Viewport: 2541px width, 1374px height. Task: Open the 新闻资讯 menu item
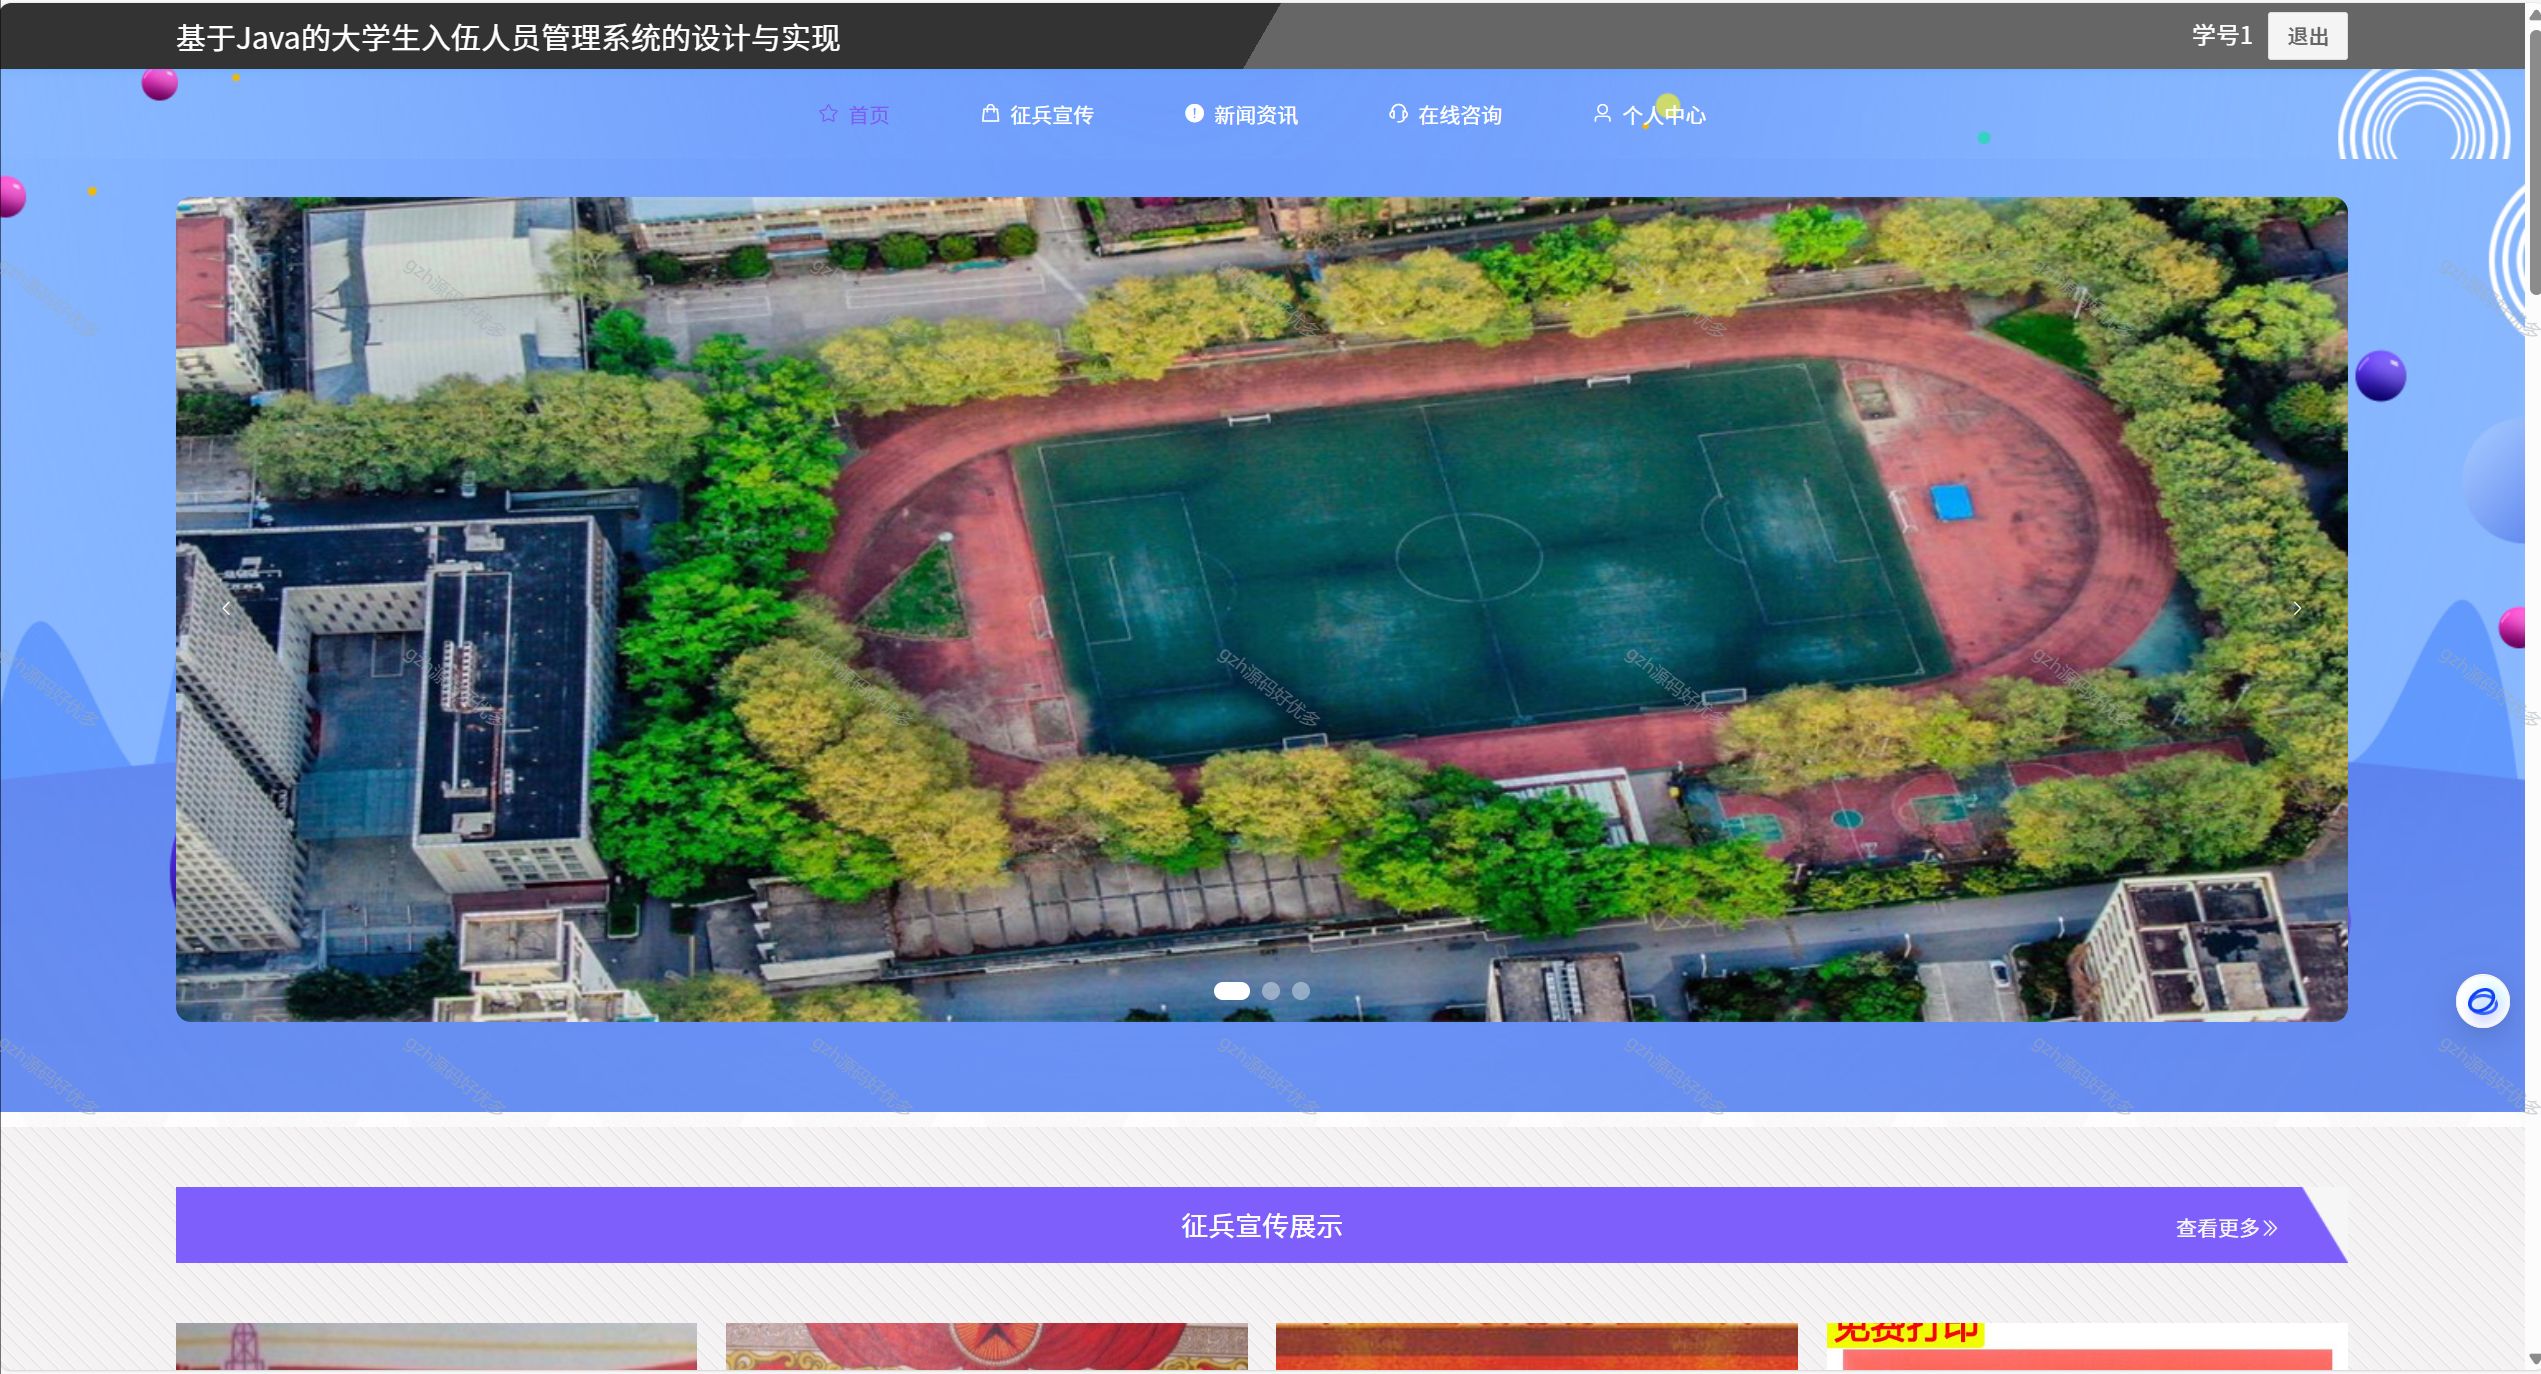point(1255,116)
